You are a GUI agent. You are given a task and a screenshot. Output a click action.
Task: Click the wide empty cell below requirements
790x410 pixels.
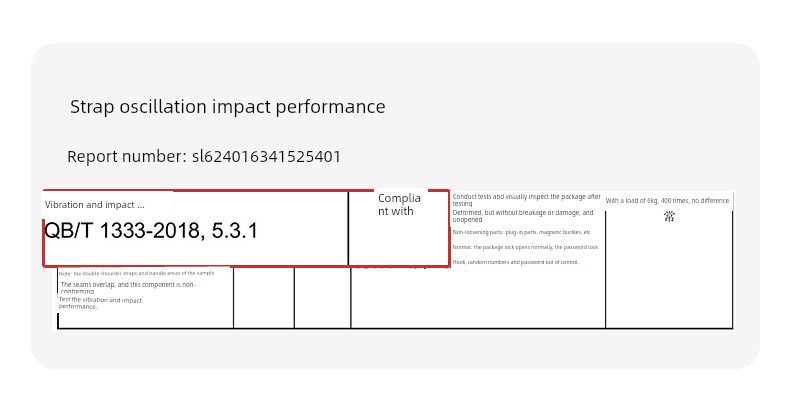coord(478,300)
